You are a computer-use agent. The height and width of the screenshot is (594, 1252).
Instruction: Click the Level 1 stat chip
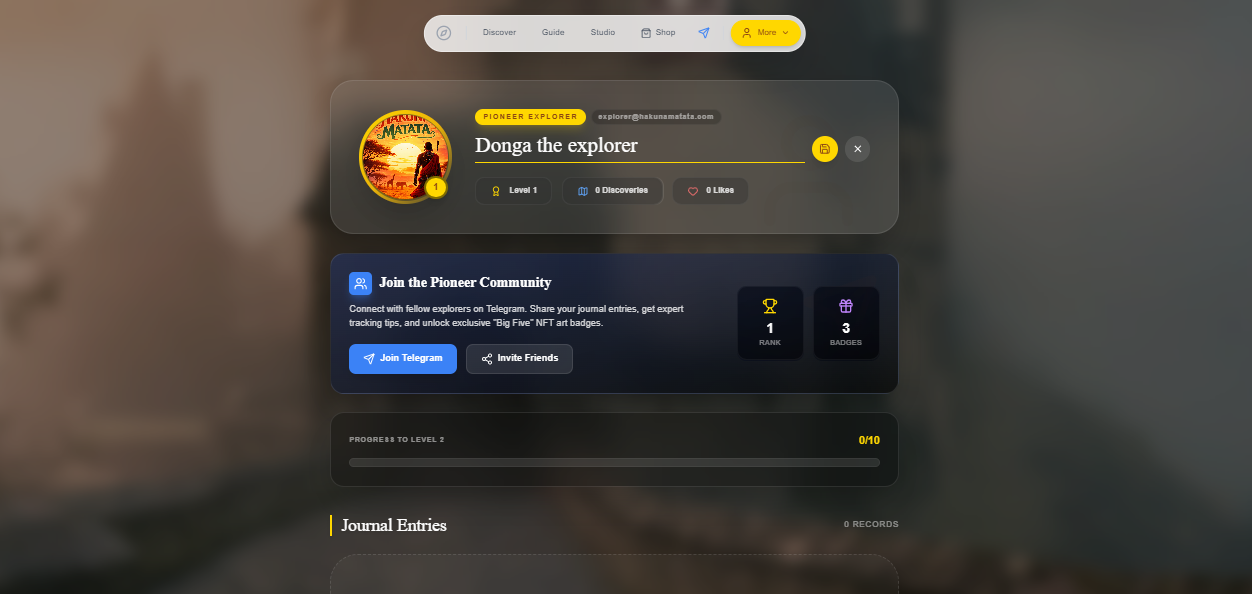pos(513,191)
